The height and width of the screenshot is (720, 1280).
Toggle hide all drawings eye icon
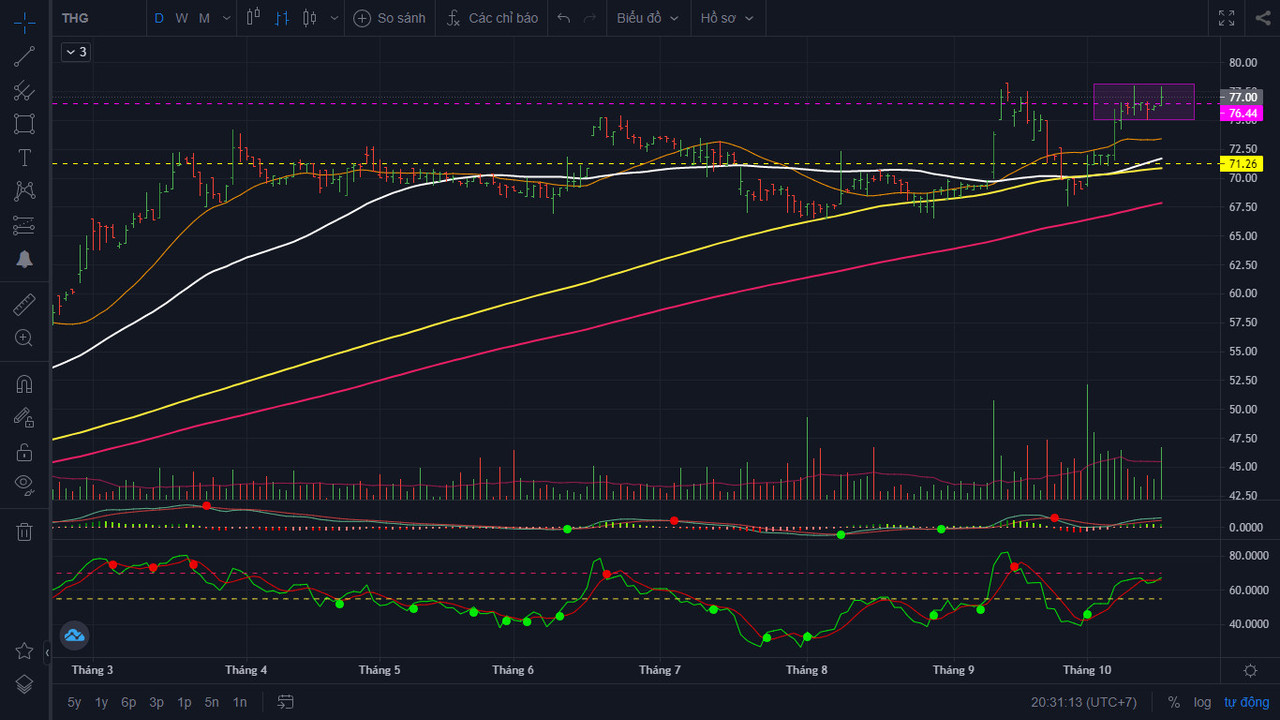pyautogui.click(x=24, y=485)
